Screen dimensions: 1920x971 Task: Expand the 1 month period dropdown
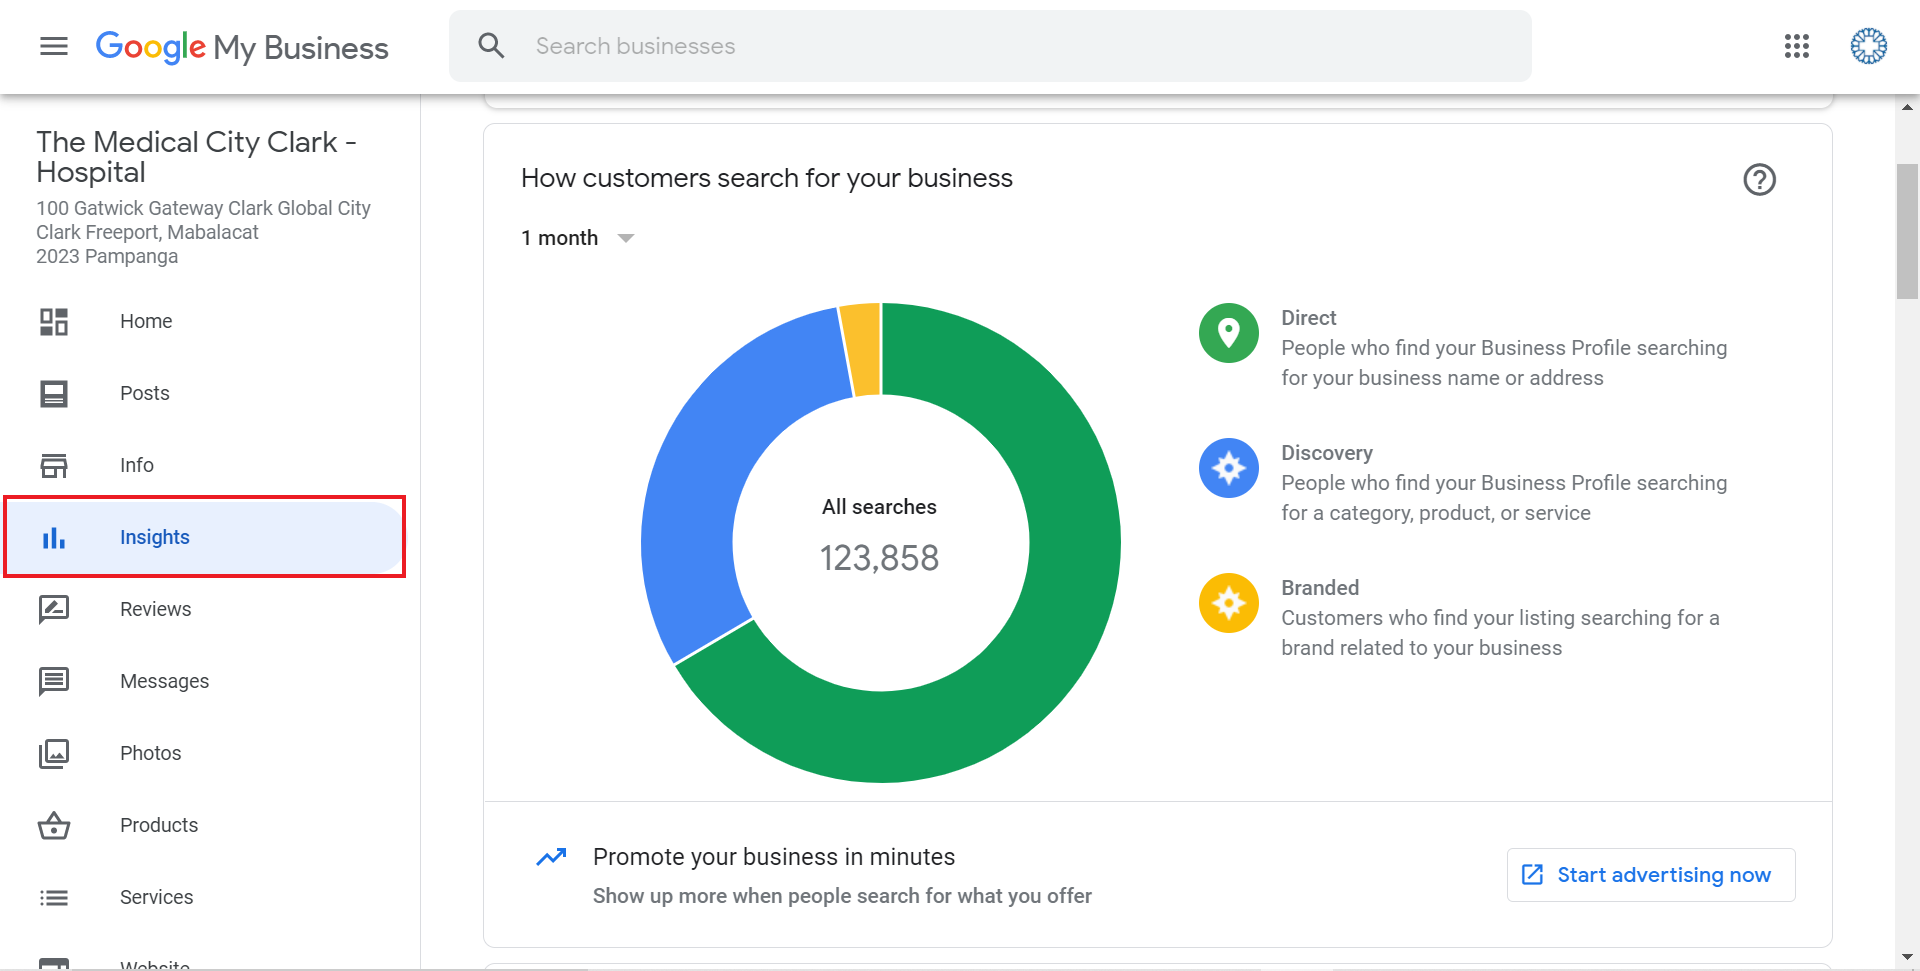coord(578,238)
